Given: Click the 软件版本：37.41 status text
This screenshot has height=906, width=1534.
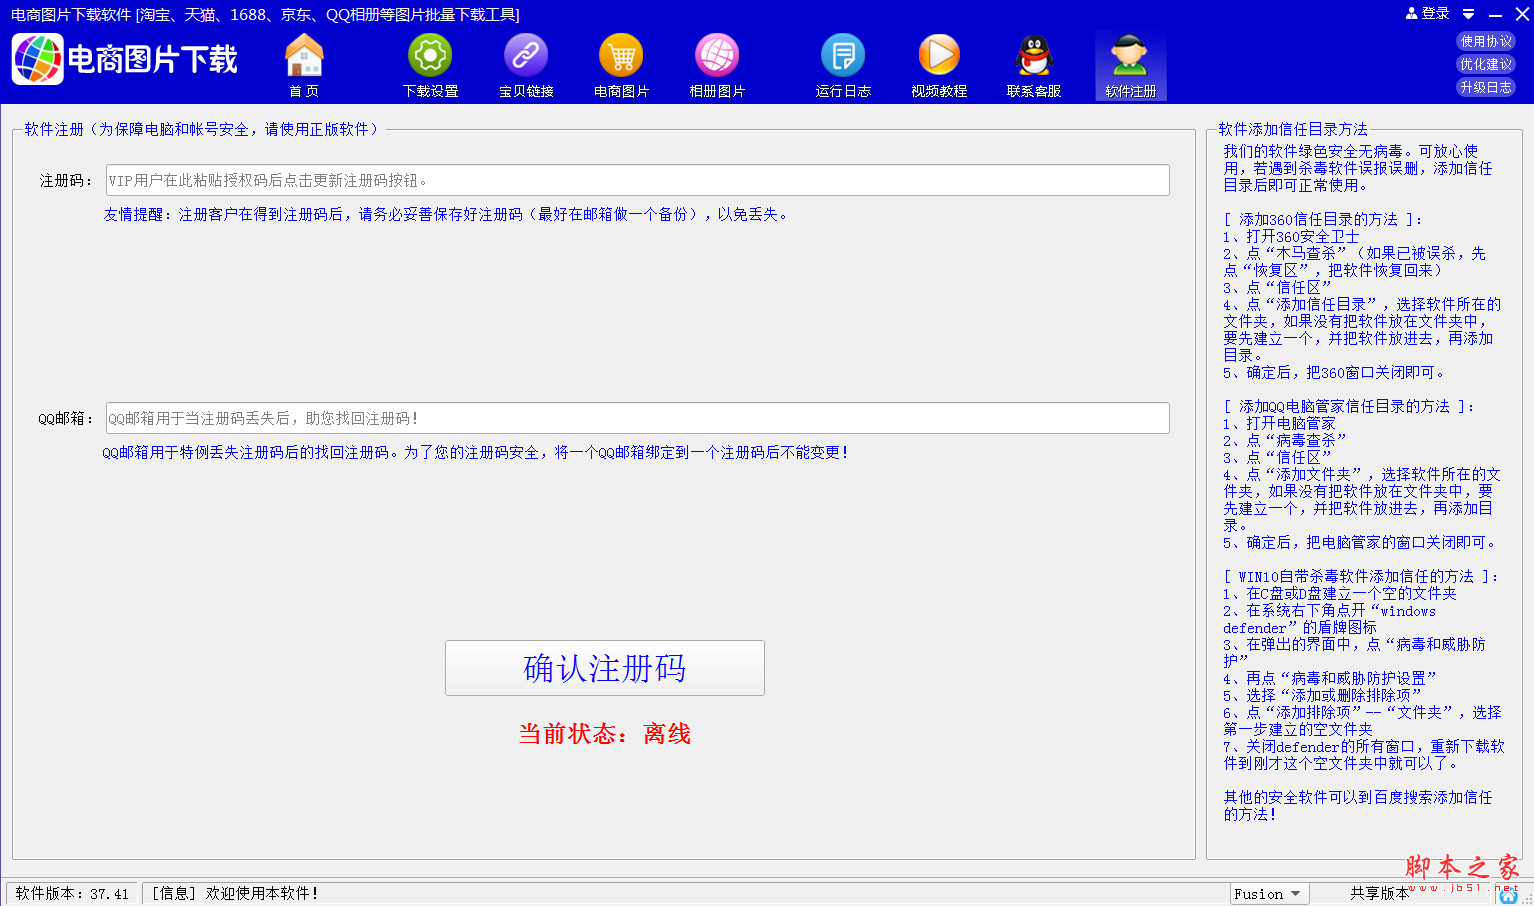Looking at the screenshot, I should pyautogui.click(x=72, y=894).
